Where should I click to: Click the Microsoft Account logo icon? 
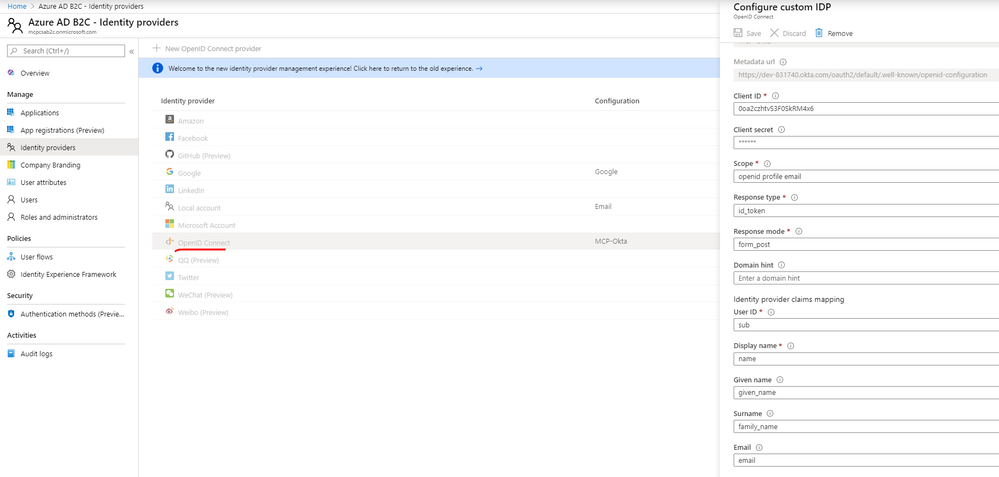click(x=169, y=224)
